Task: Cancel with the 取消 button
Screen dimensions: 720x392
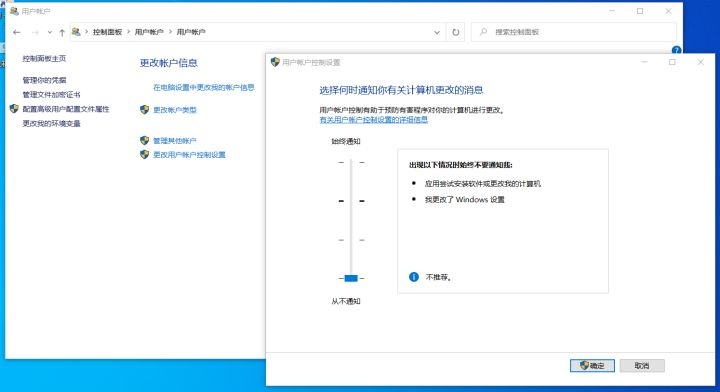Action: click(x=642, y=365)
